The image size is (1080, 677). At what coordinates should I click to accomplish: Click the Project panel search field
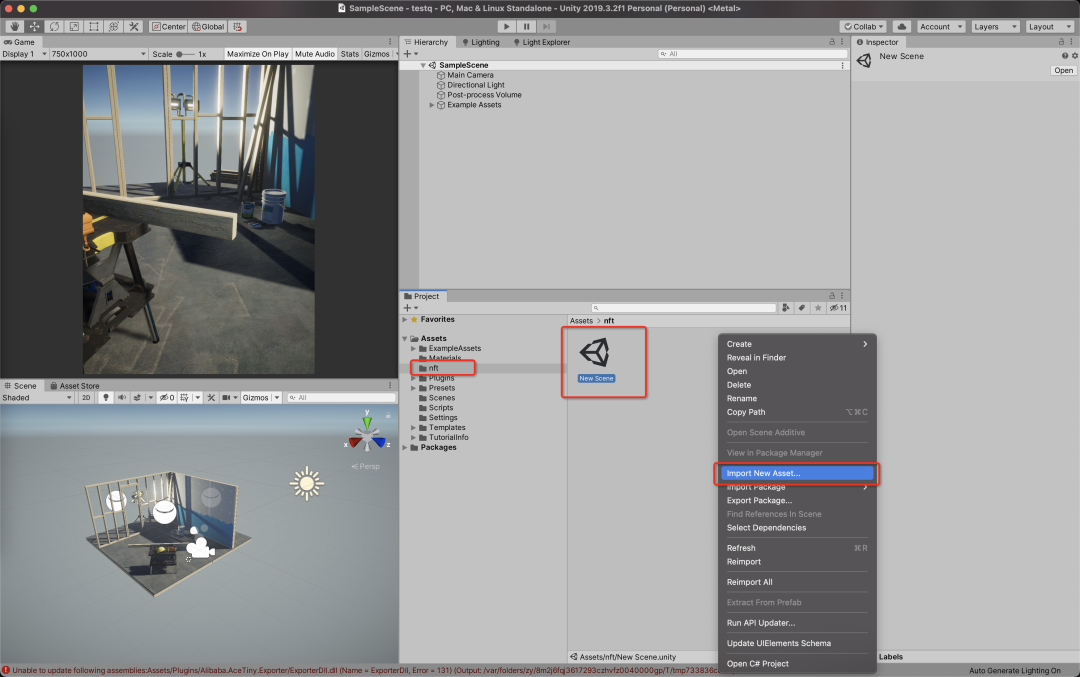[x=684, y=308]
